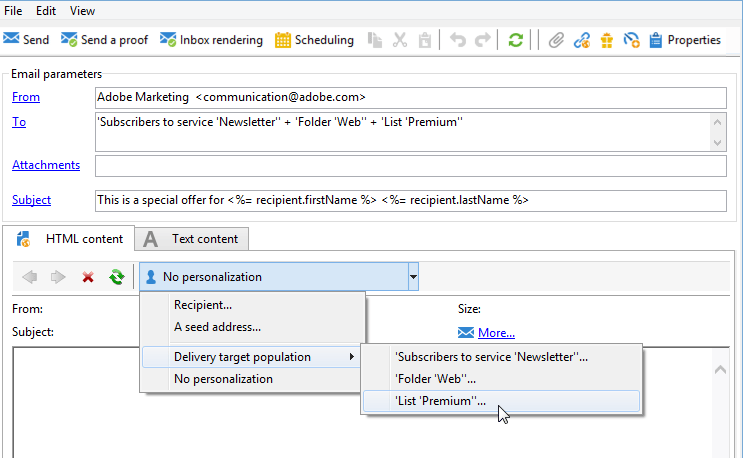Open Inbox rendering from the toolbar
743x473 pixels.
pyautogui.click(x=211, y=40)
